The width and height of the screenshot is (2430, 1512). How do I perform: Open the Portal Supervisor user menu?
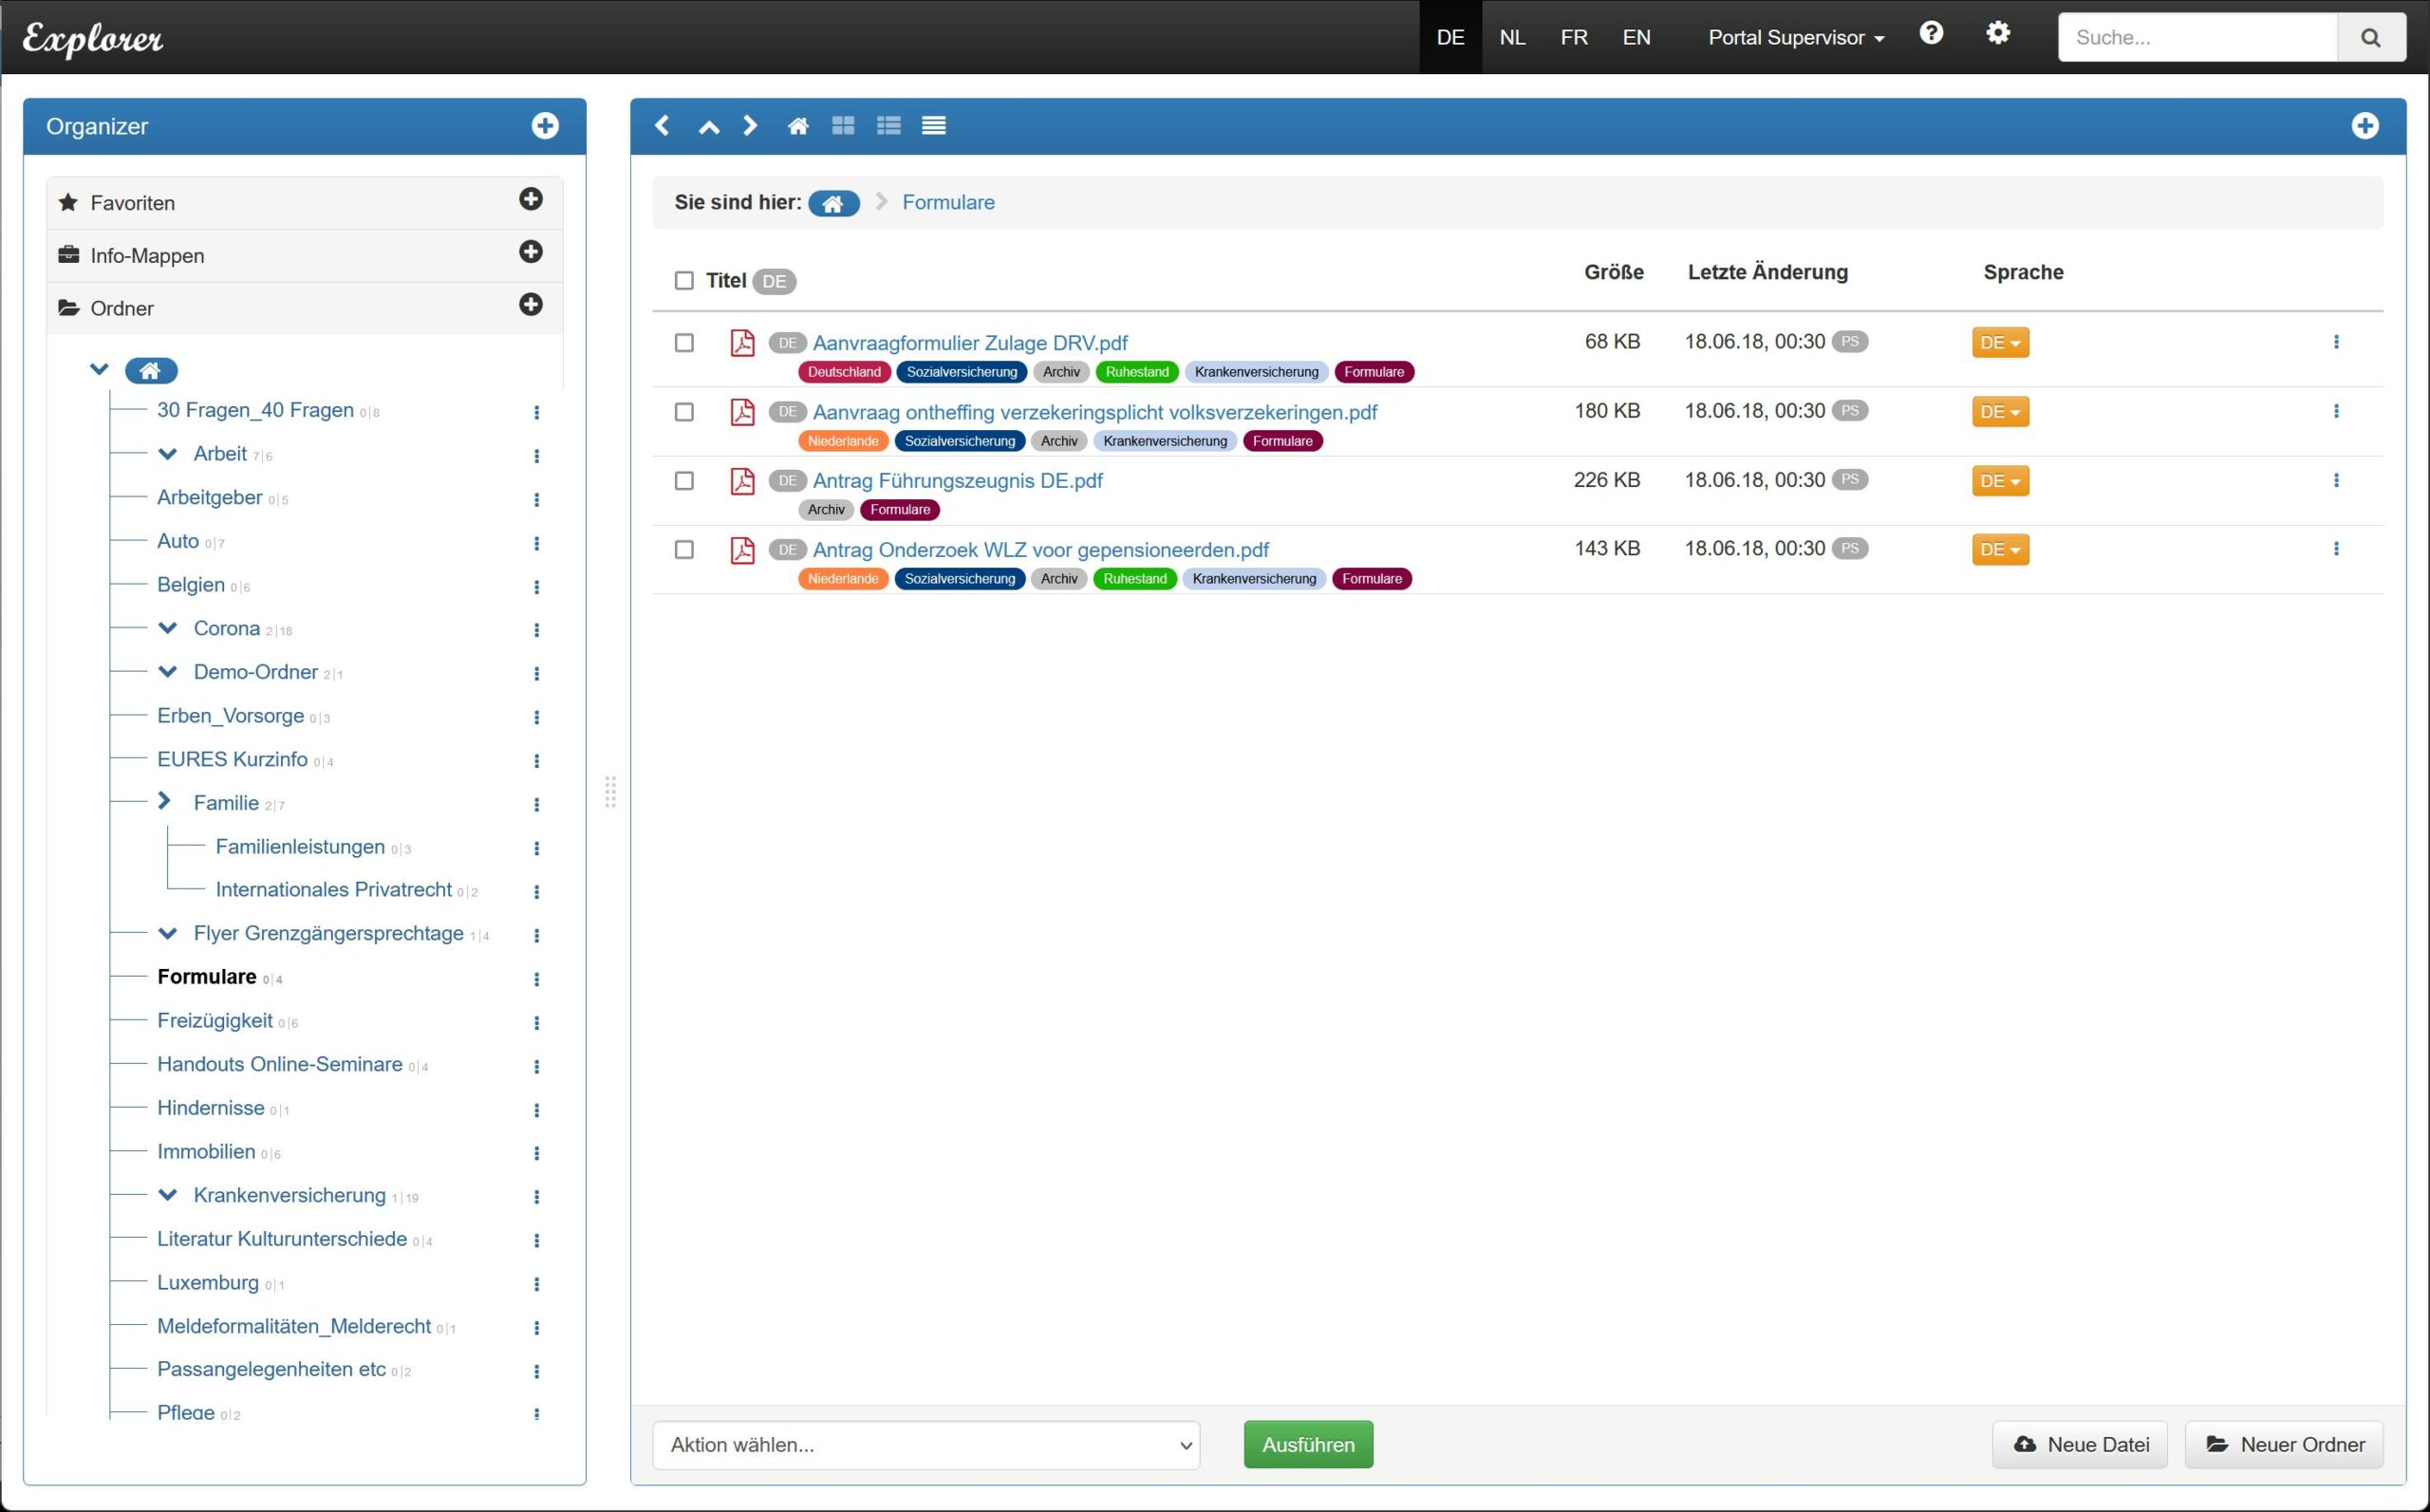(1795, 38)
